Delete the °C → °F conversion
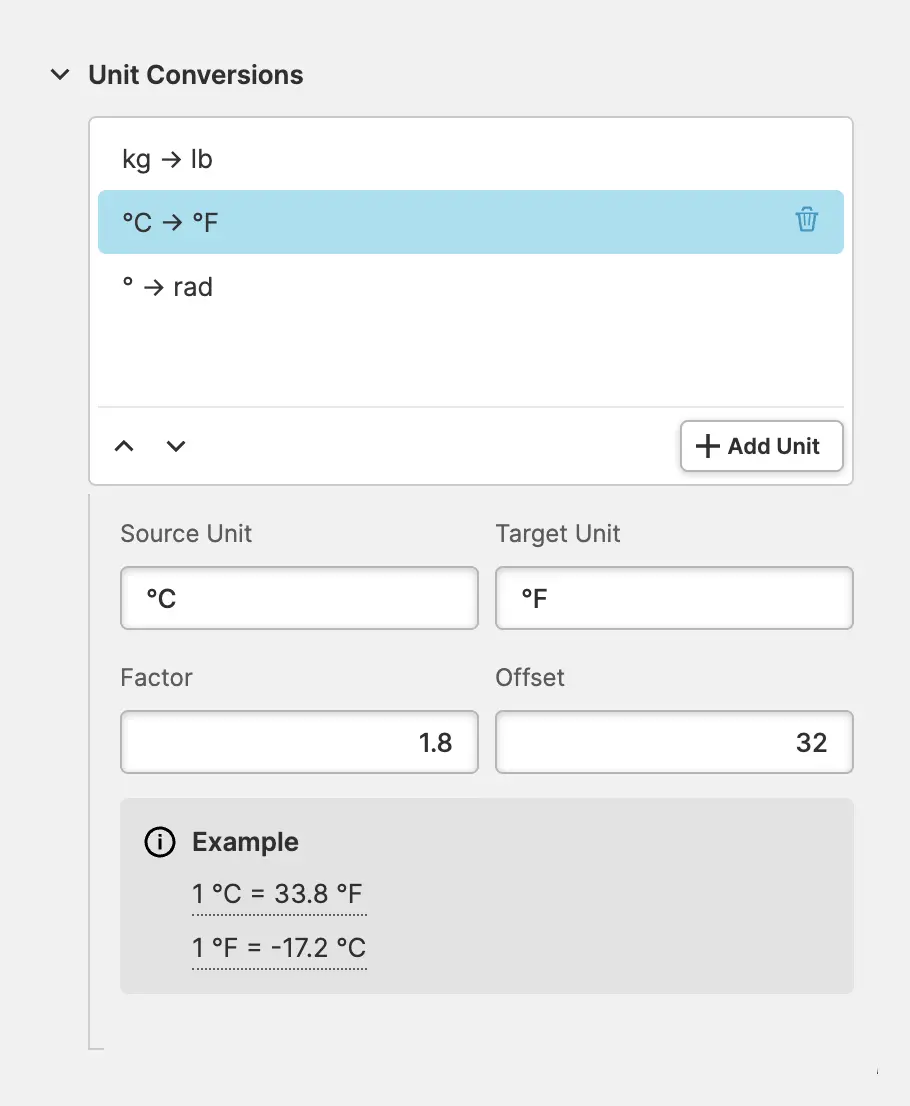This screenshot has width=910, height=1106. [x=806, y=221]
